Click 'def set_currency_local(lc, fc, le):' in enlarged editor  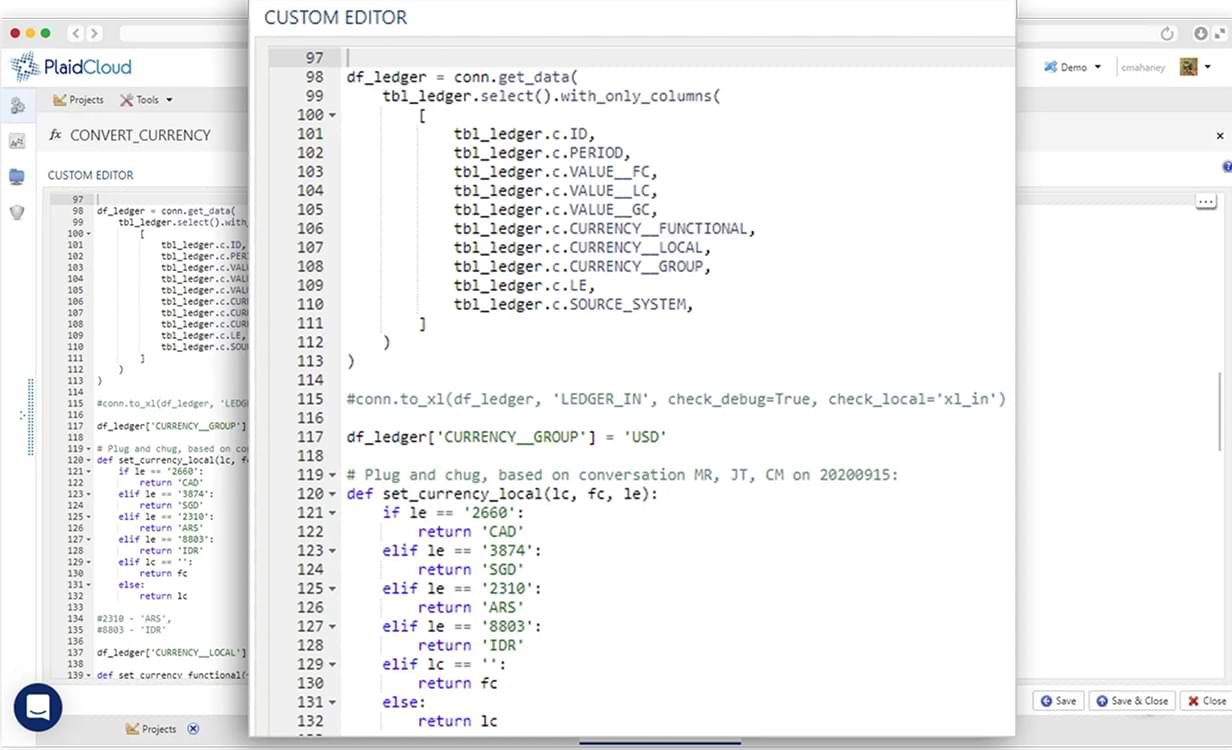pyautogui.click(x=502, y=495)
